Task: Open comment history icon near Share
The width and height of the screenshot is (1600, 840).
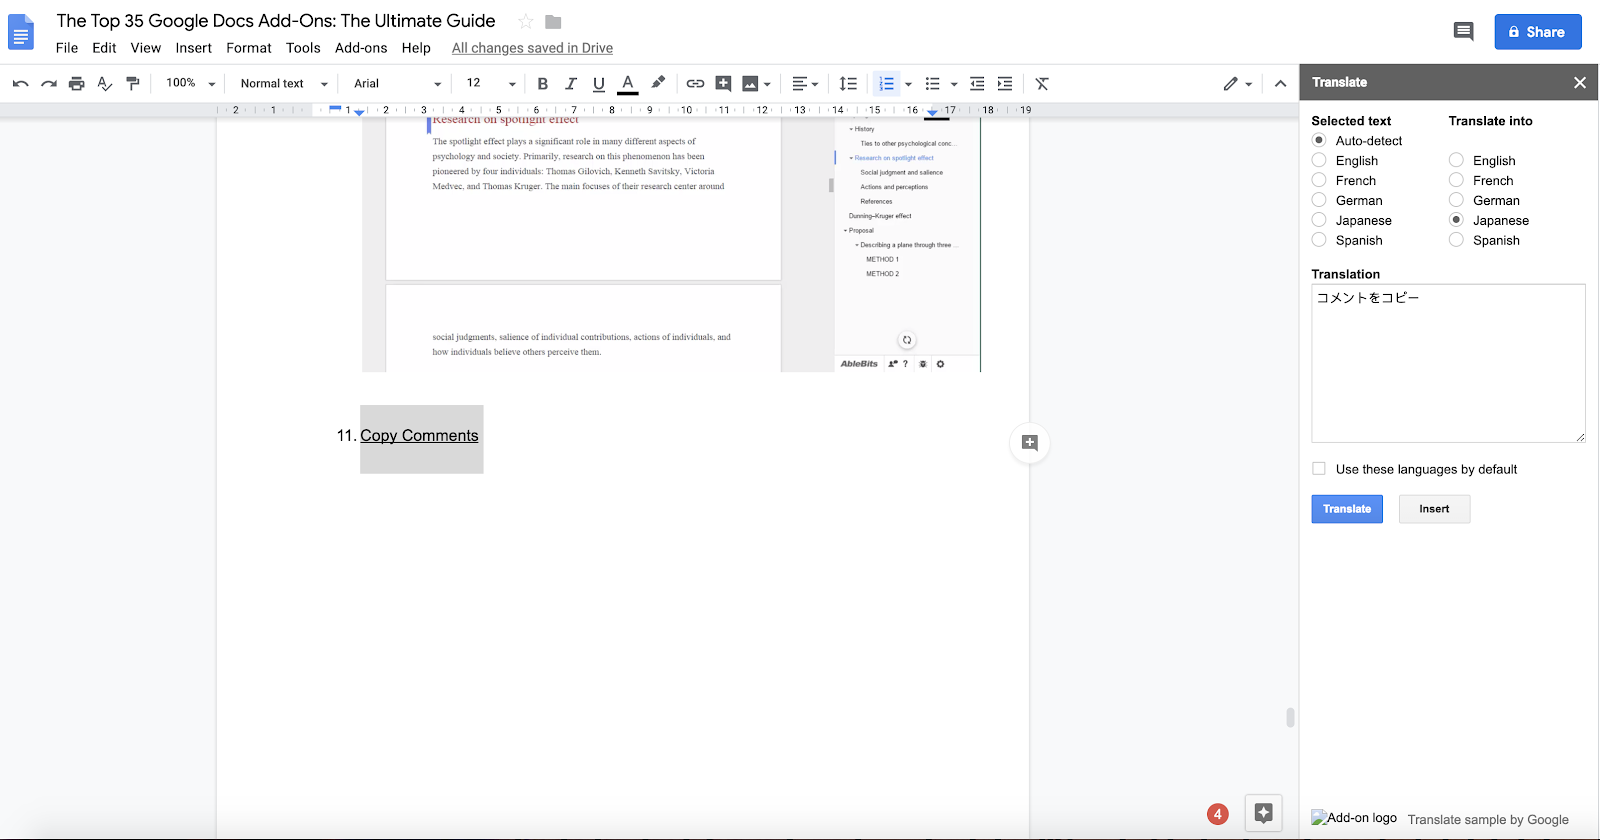Action: 1463,32
